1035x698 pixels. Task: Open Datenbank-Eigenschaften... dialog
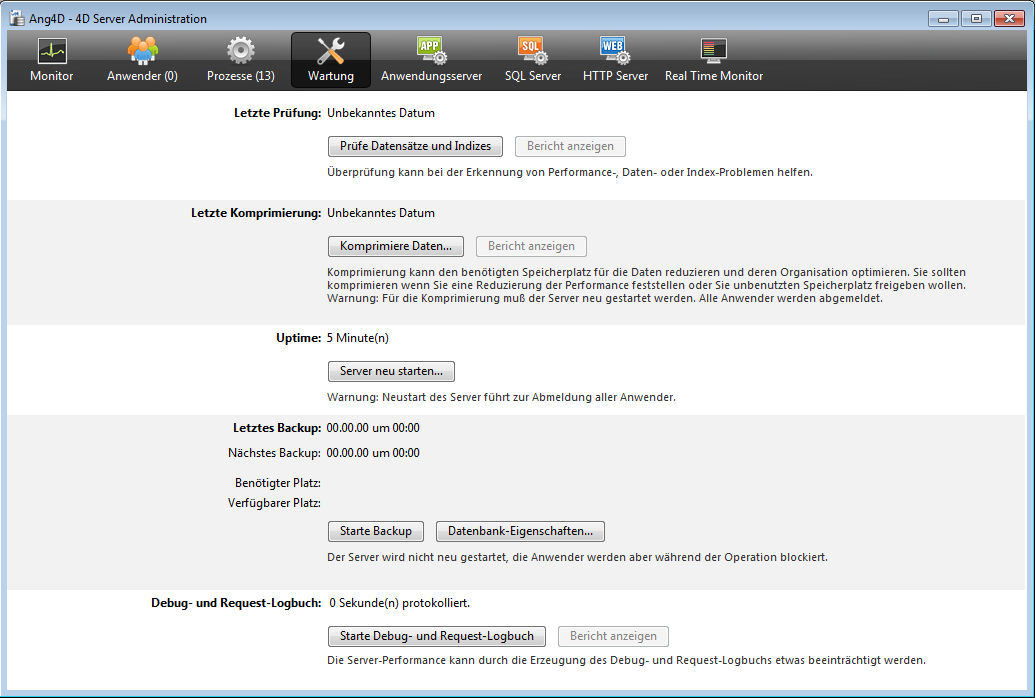[x=520, y=531]
